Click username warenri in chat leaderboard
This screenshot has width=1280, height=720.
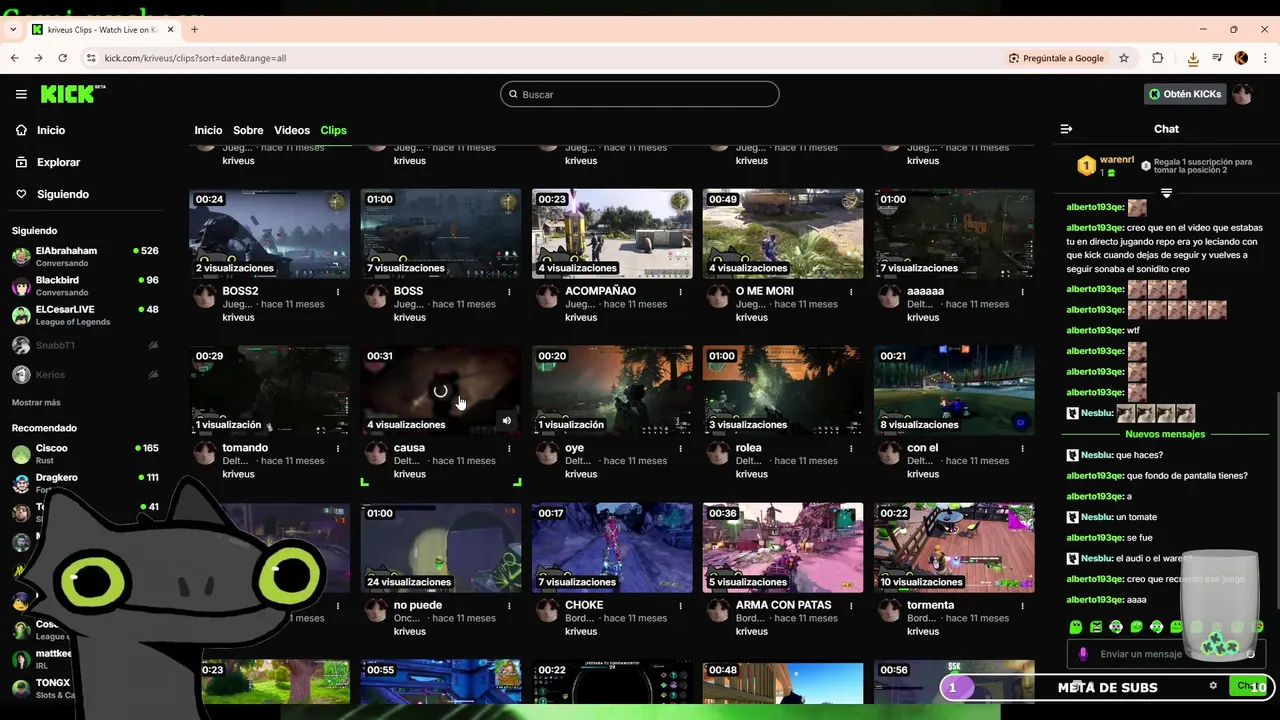pos(1117,160)
